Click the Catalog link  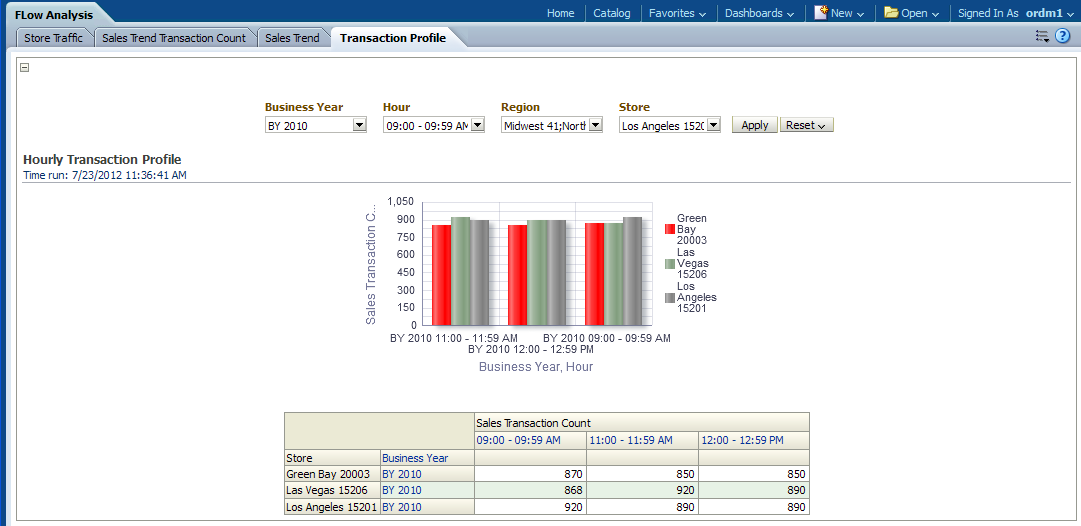pos(611,13)
